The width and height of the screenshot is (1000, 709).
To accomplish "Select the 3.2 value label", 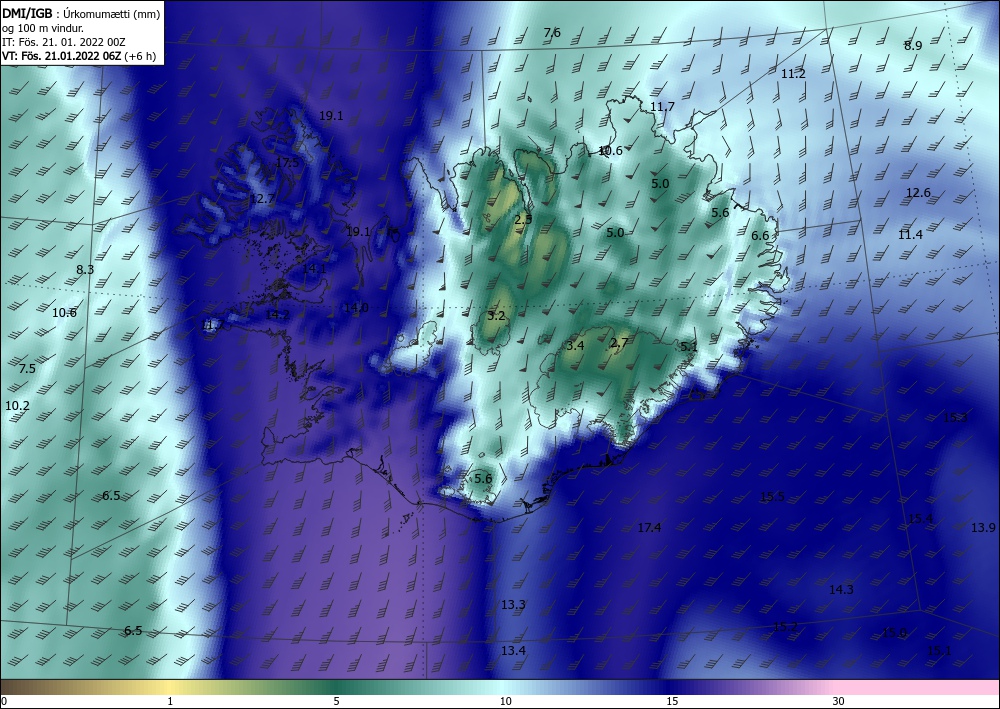I will click(x=496, y=316).
